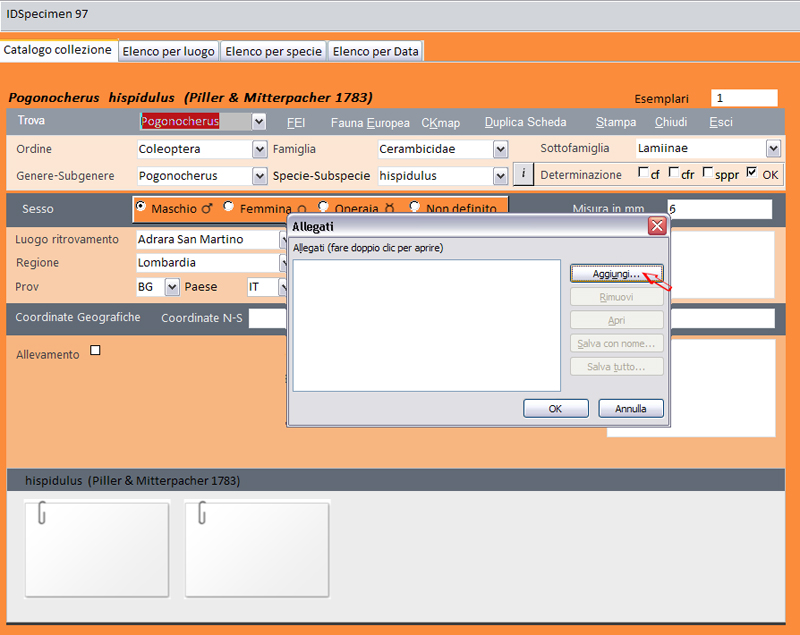This screenshot has width=800, height=635.
Task: Select the Maschio radio button
Action: click(x=141, y=207)
